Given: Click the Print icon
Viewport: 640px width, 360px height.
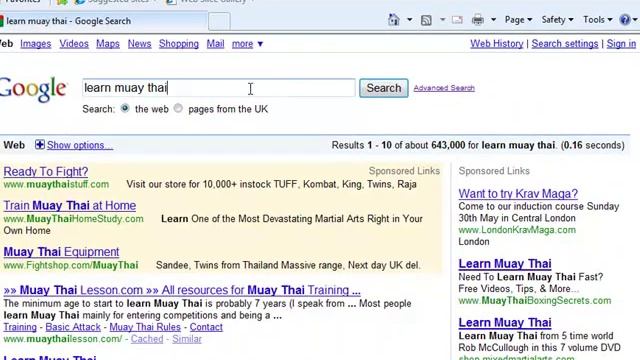Looking at the screenshot, I should (x=478, y=20).
